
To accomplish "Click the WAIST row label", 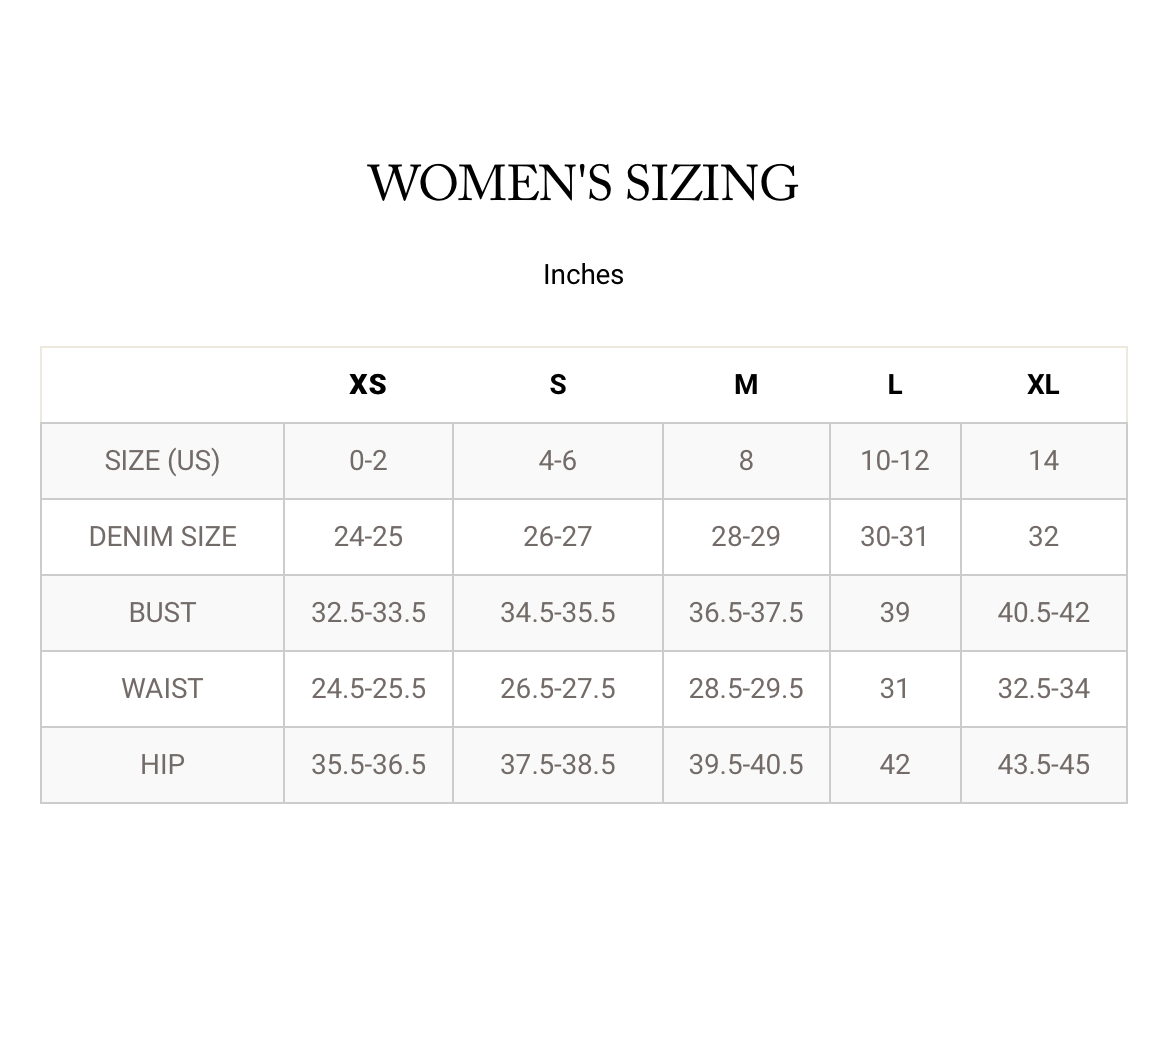I will click(x=162, y=689).
